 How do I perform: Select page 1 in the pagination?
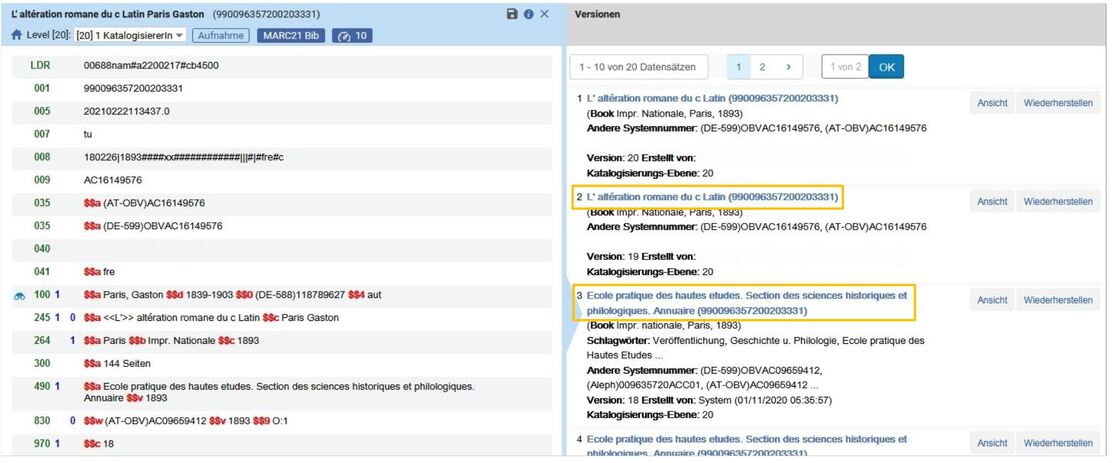[x=738, y=67]
